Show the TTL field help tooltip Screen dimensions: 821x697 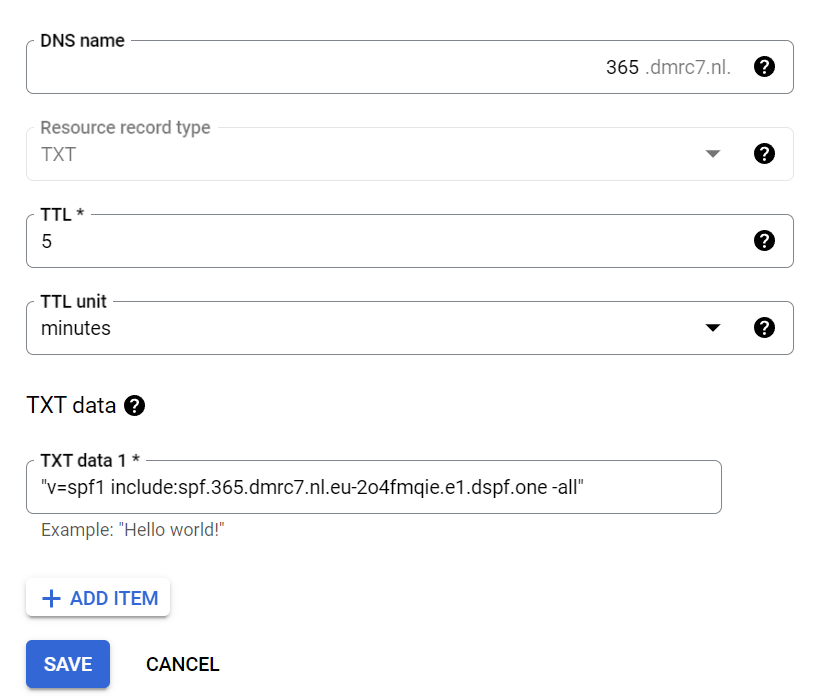(764, 241)
